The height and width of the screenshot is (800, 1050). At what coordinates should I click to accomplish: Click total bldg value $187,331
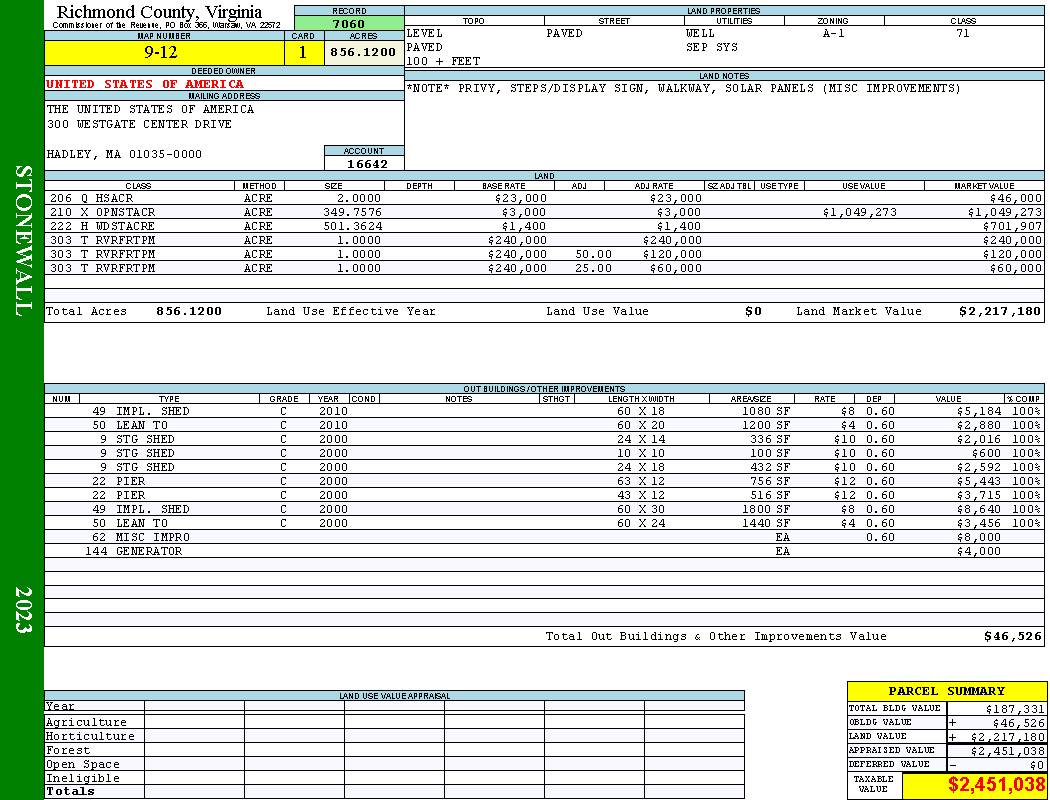1015,708
